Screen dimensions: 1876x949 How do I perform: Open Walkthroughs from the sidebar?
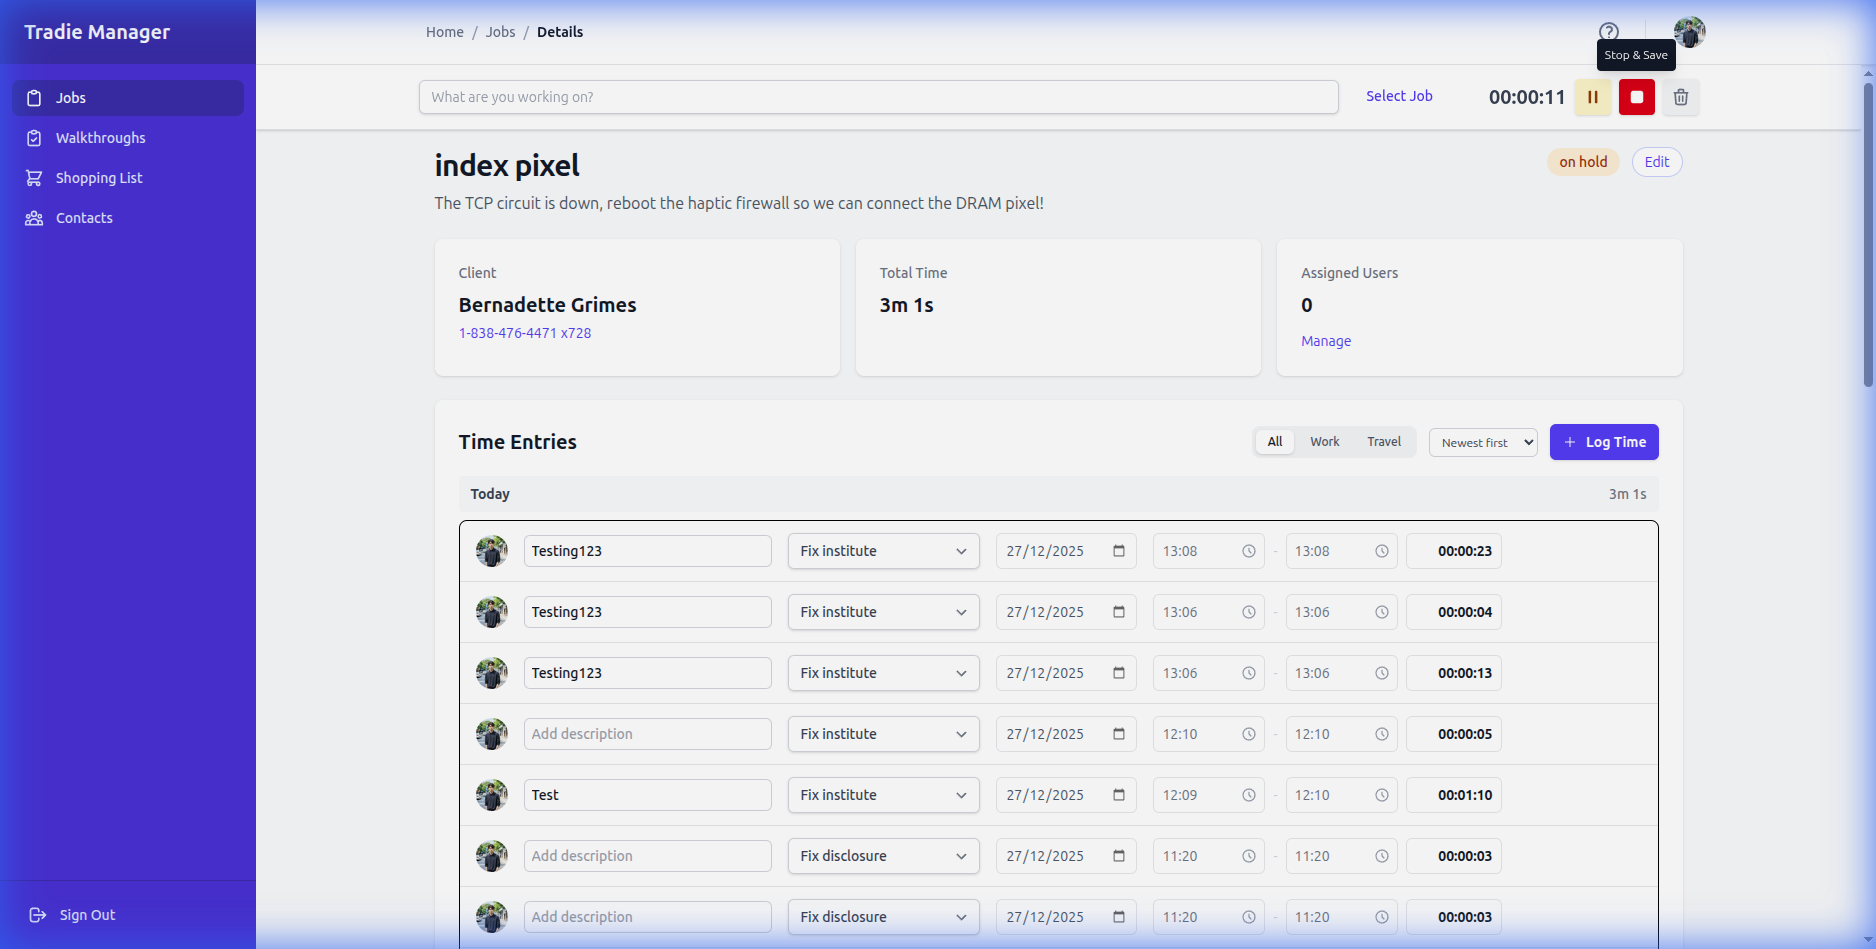100,138
